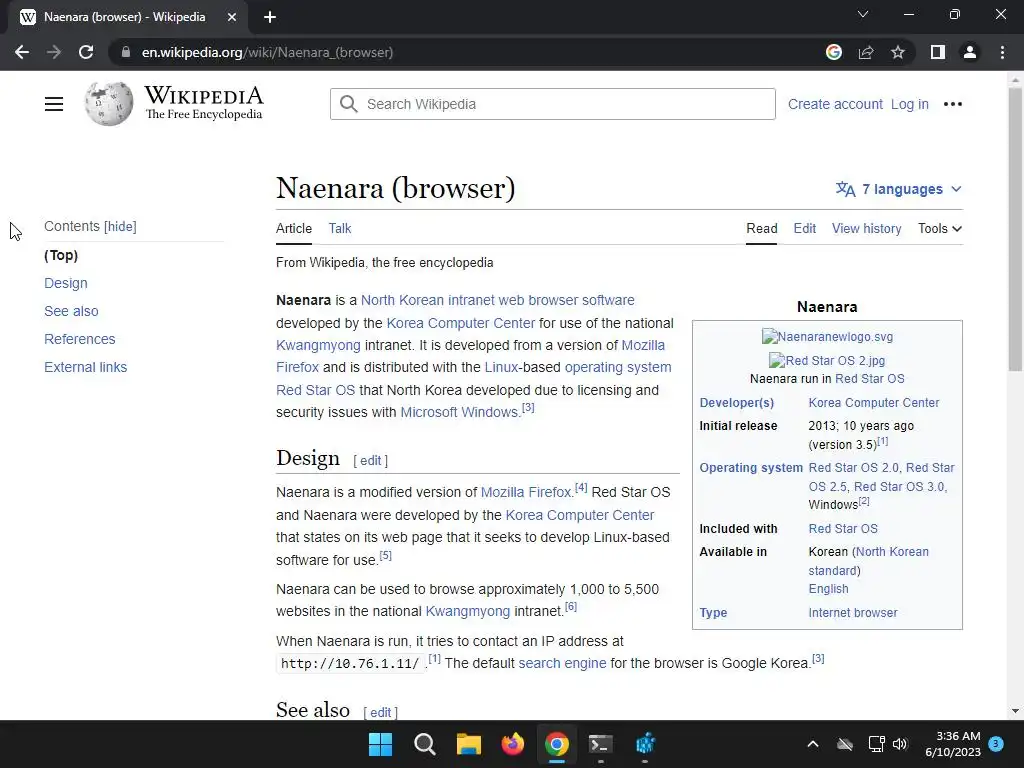Open the Naenaranewlogo.svg image link
Screen dimensions: 1024x768
point(827,337)
